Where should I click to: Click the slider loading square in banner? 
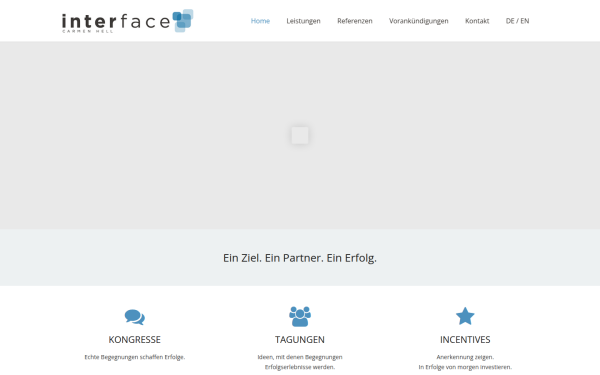tap(300, 135)
